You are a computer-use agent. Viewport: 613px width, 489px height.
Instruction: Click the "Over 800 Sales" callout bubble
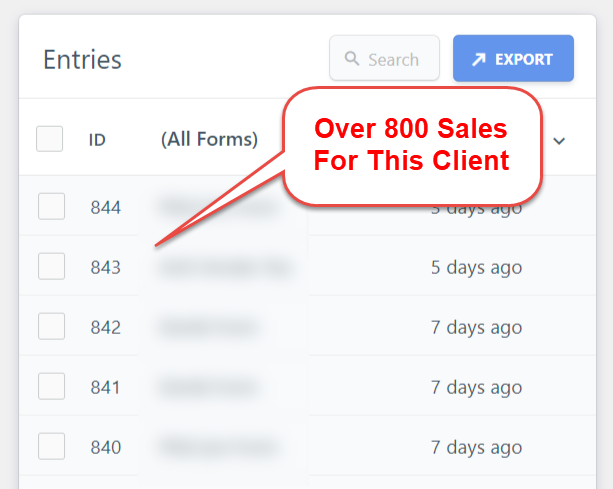click(x=411, y=145)
